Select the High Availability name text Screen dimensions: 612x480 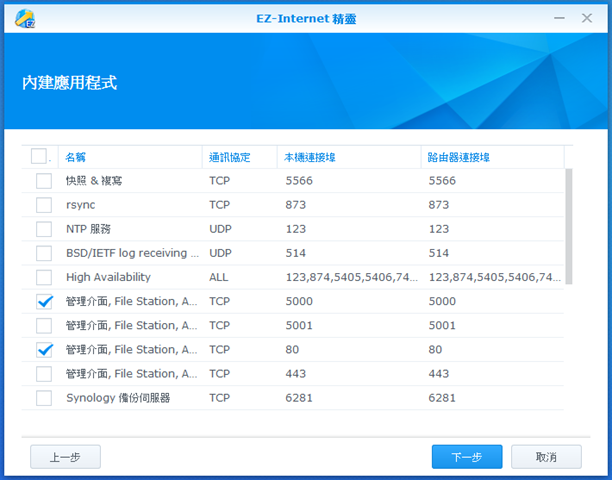(x=108, y=277)
